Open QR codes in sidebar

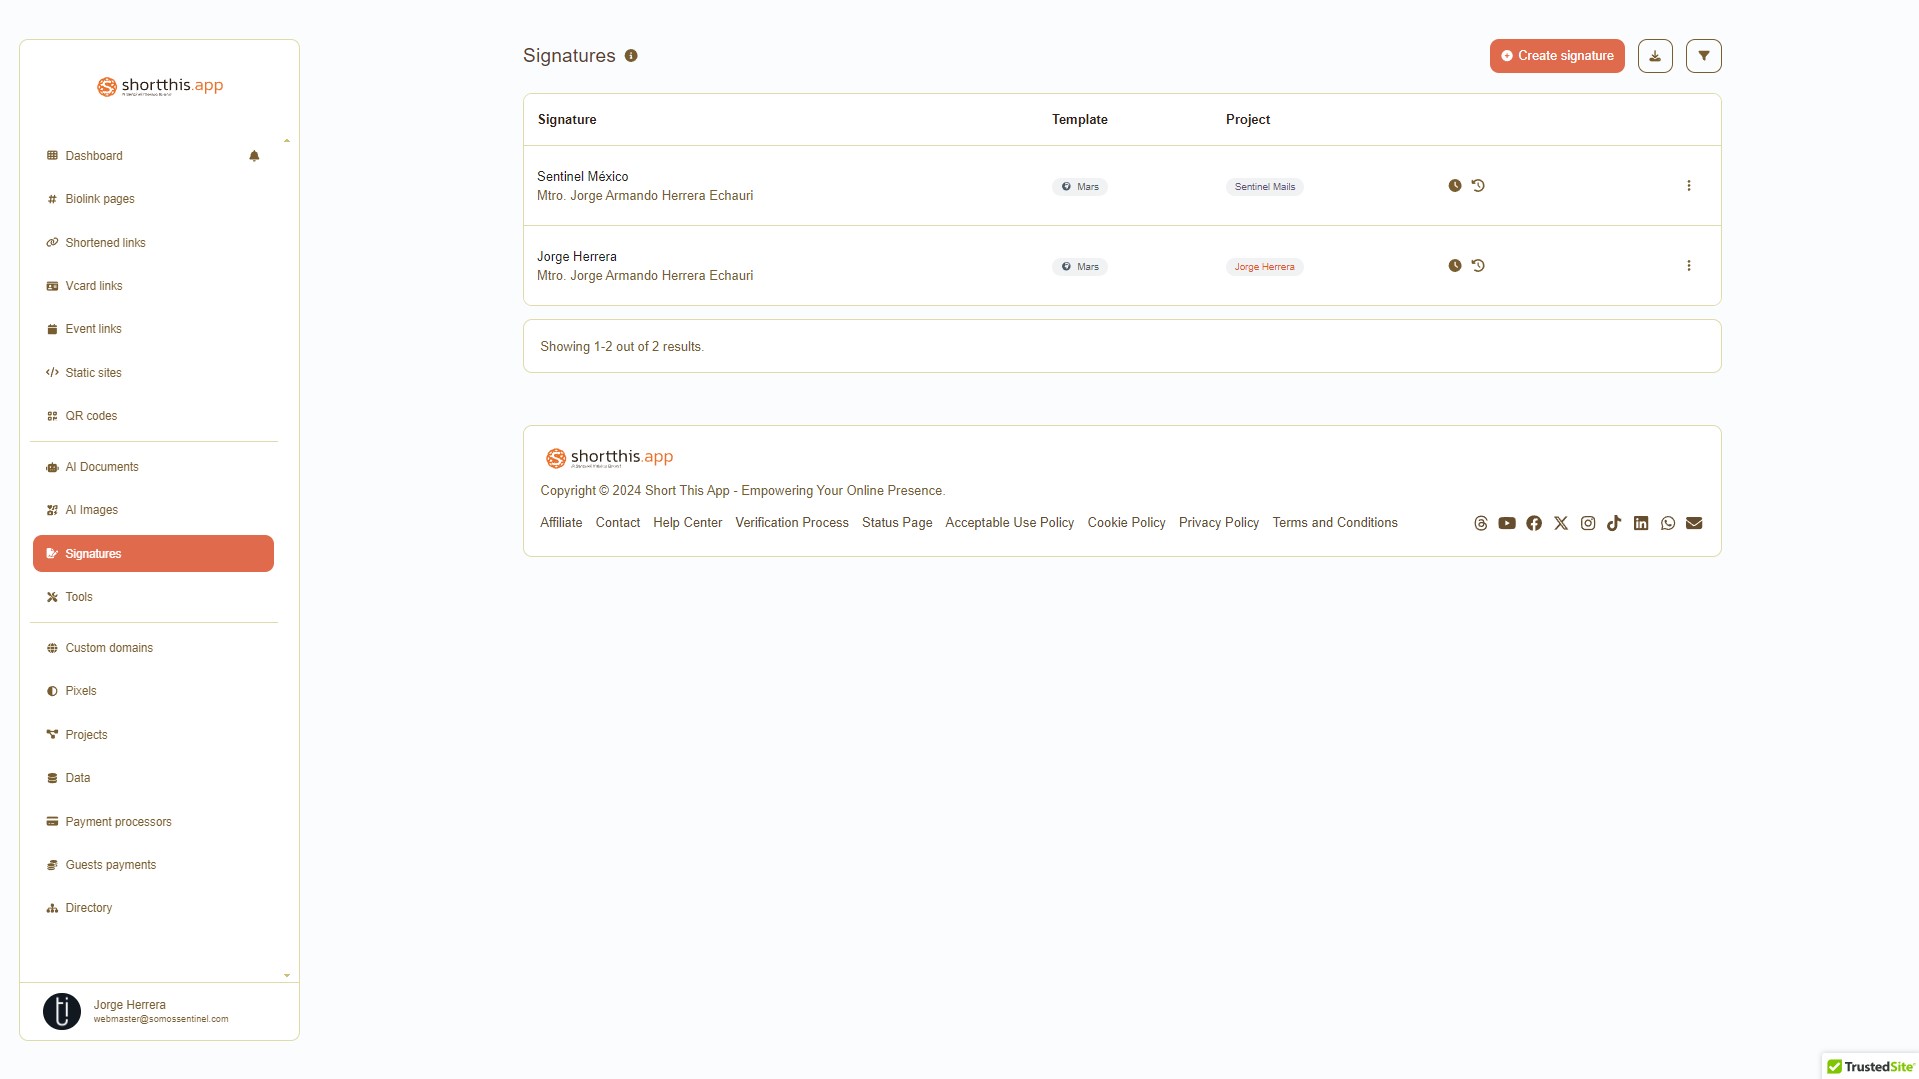pyautogui.click(x=91, y=416)
